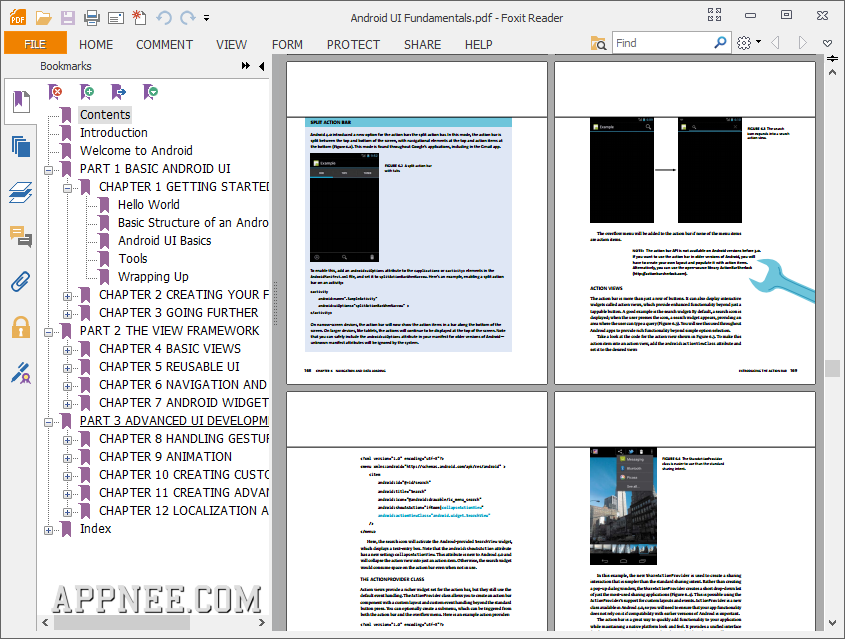Open advanced folder search icon
845x639 pixels.
pos(598,43)
